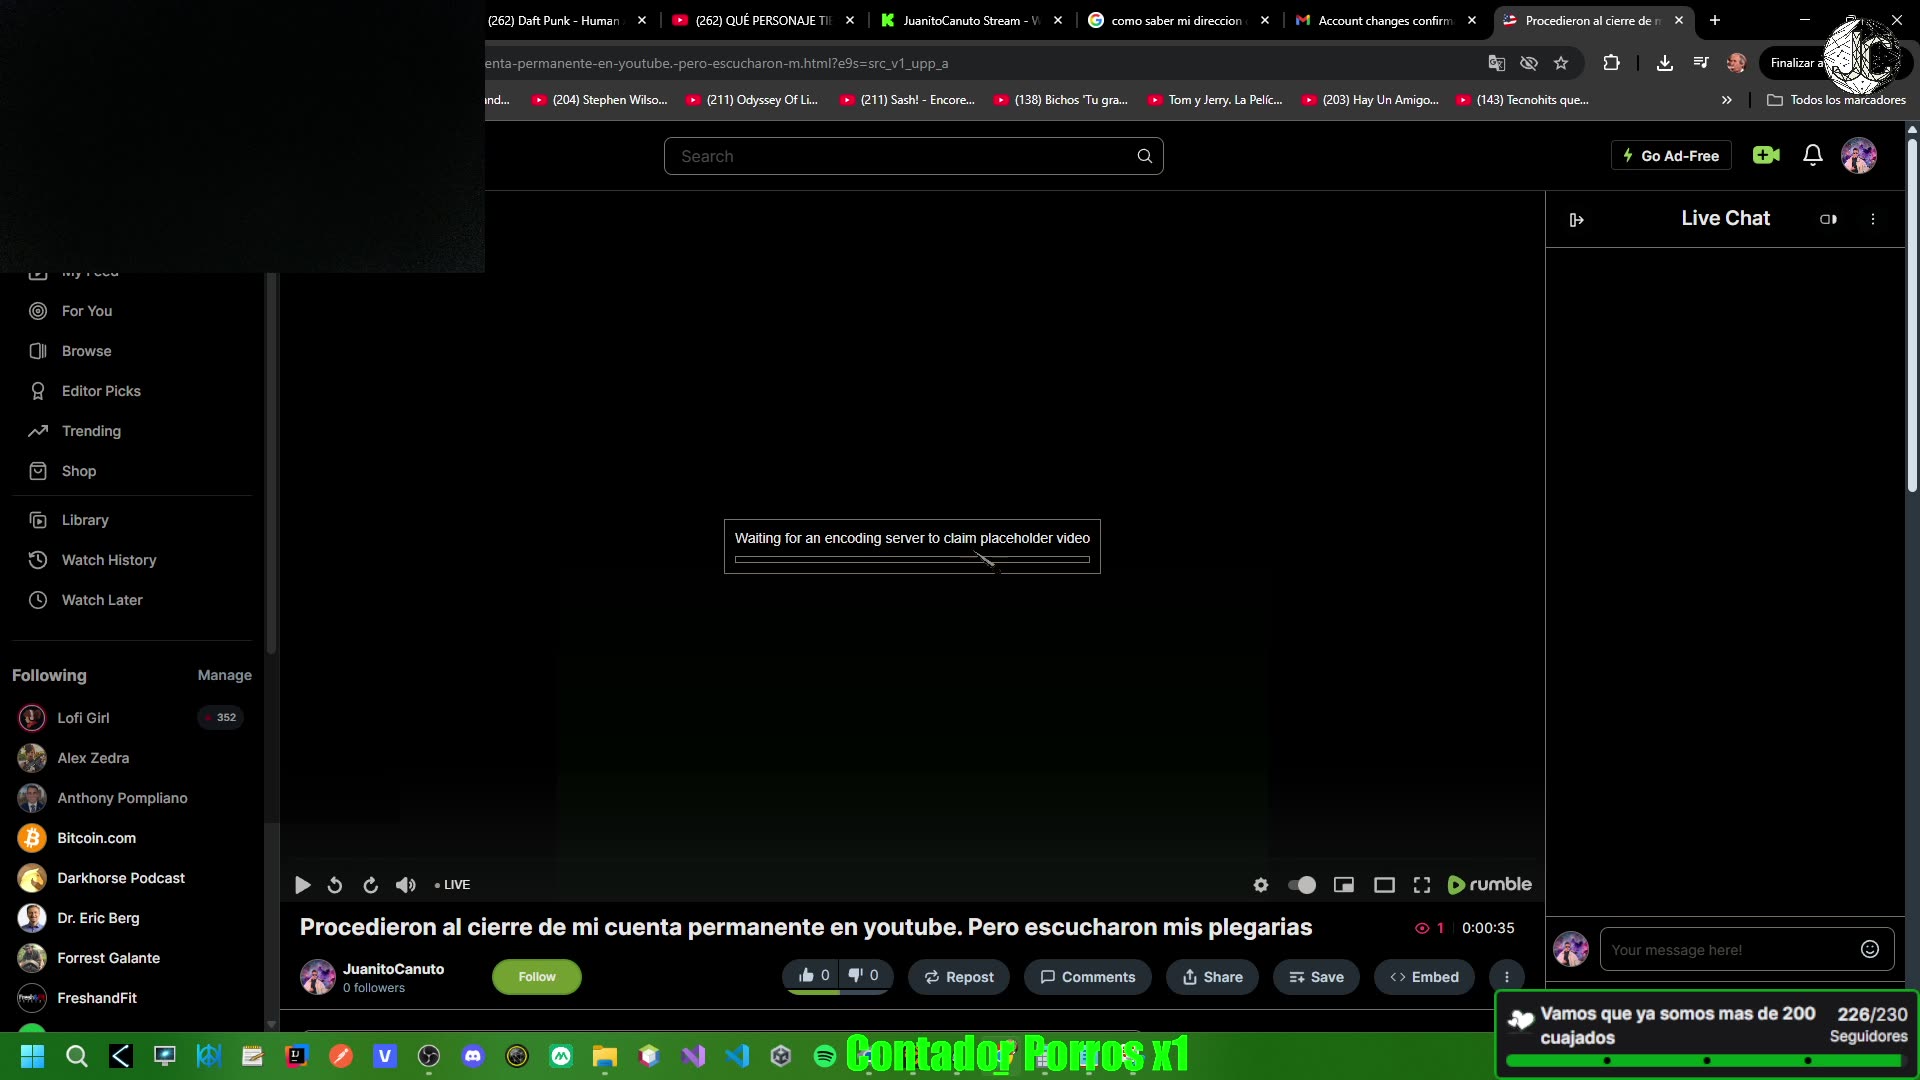This screenshot has width=1920, height=1080.
Task: Mute the video volume icon
Action: point(405,885)
